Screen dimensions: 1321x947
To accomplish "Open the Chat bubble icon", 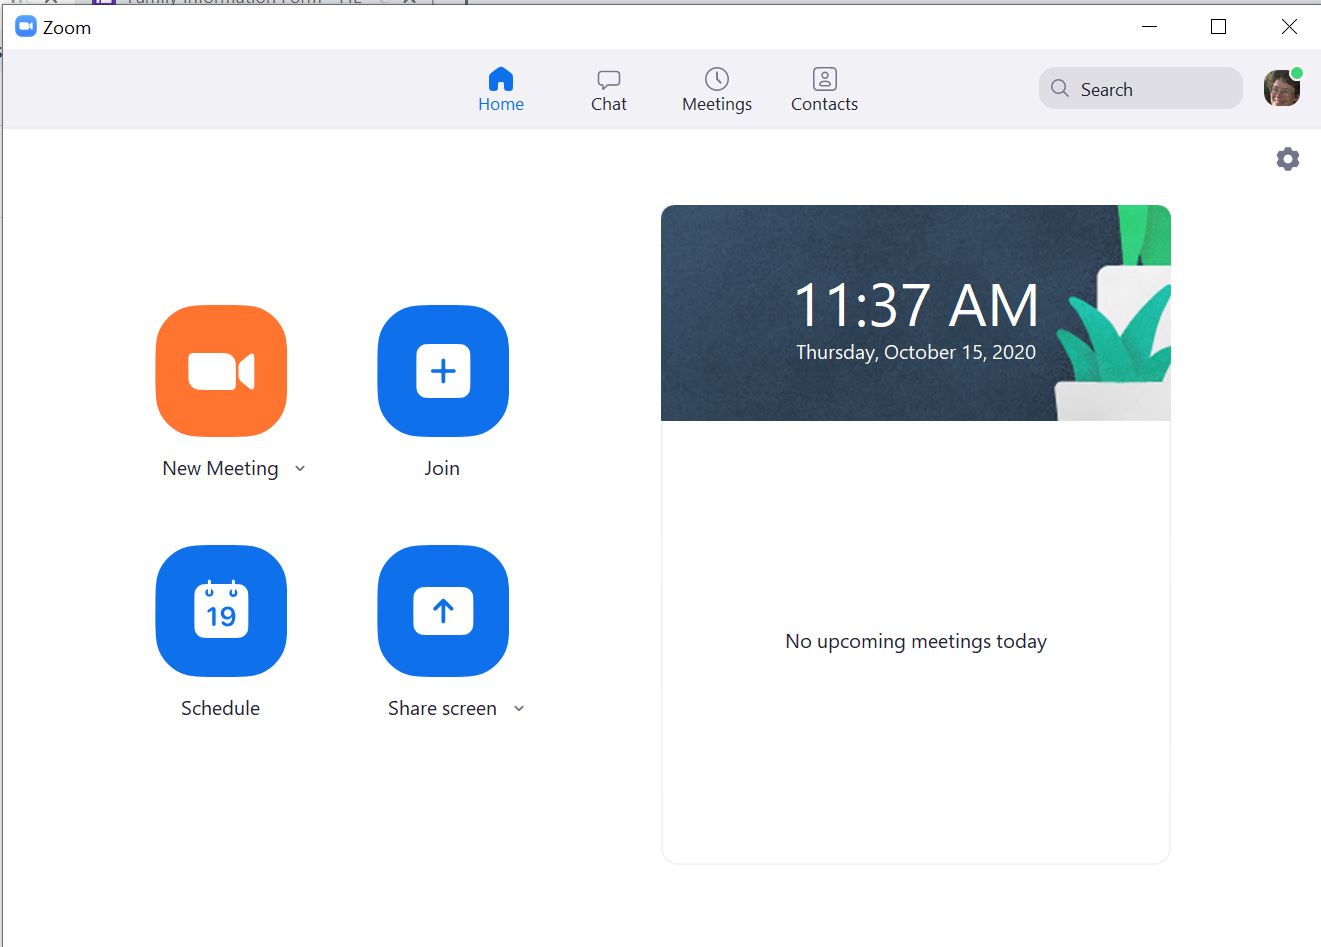I will pos(608,79).
